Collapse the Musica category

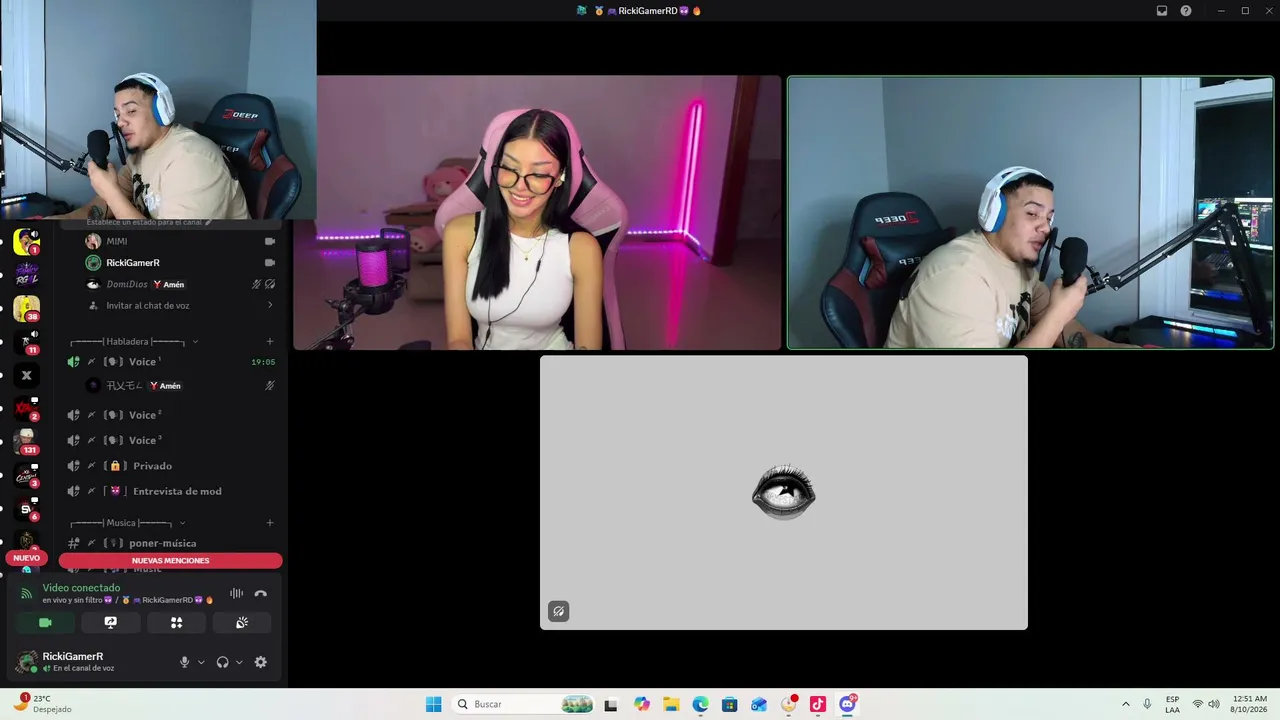point(127,523)
